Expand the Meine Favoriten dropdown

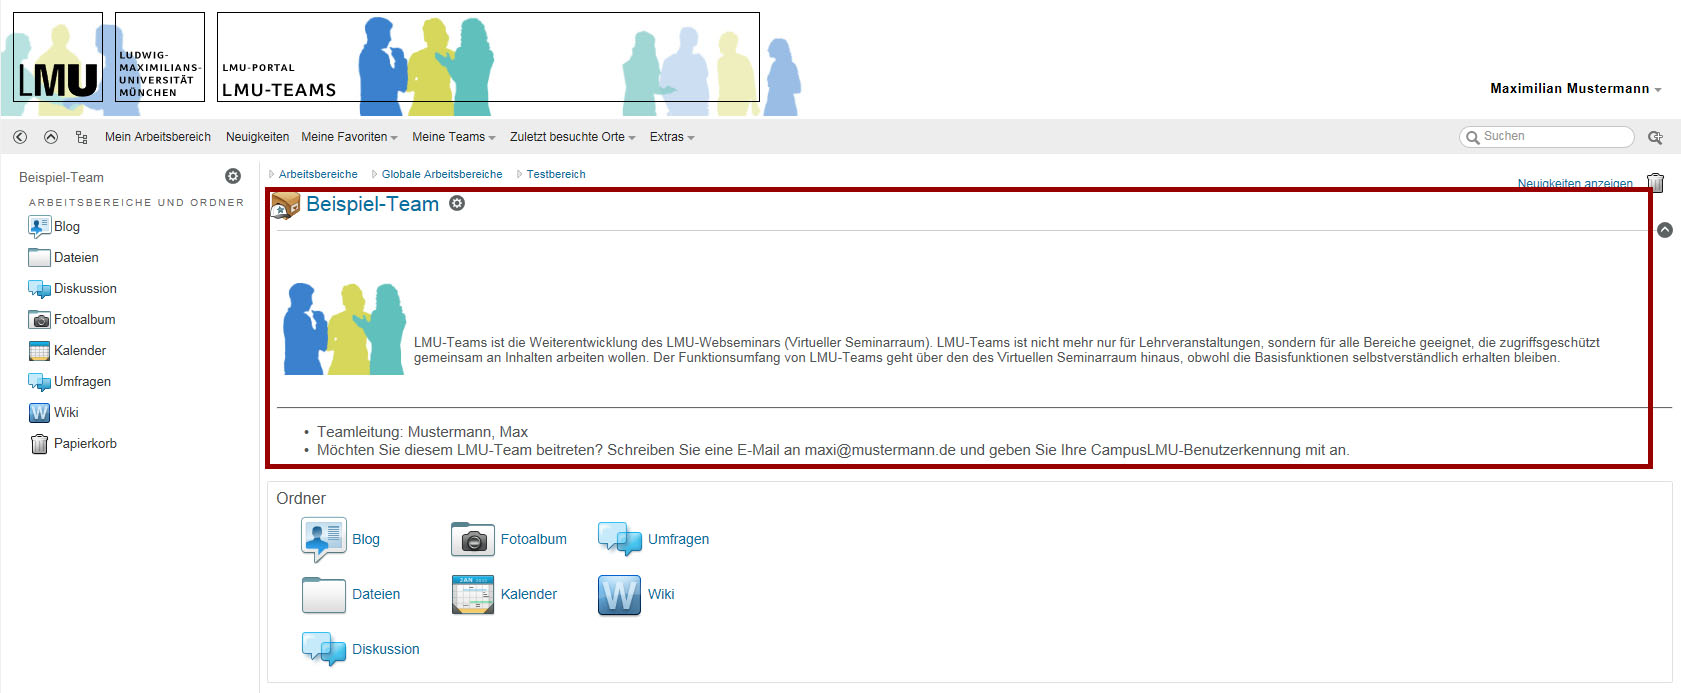tap(349, 137)
